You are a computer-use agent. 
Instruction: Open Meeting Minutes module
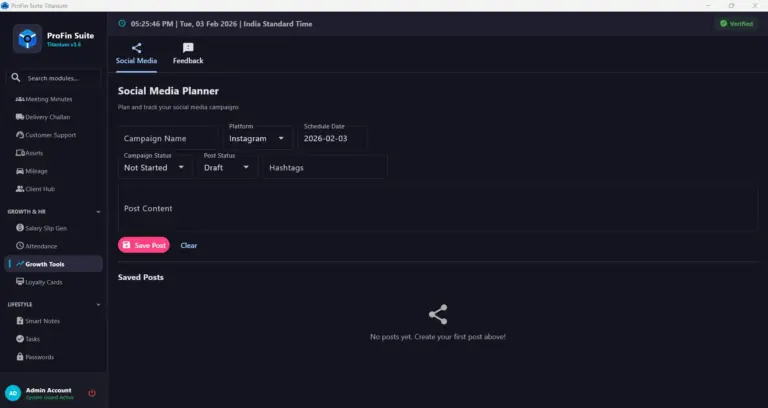49,99
